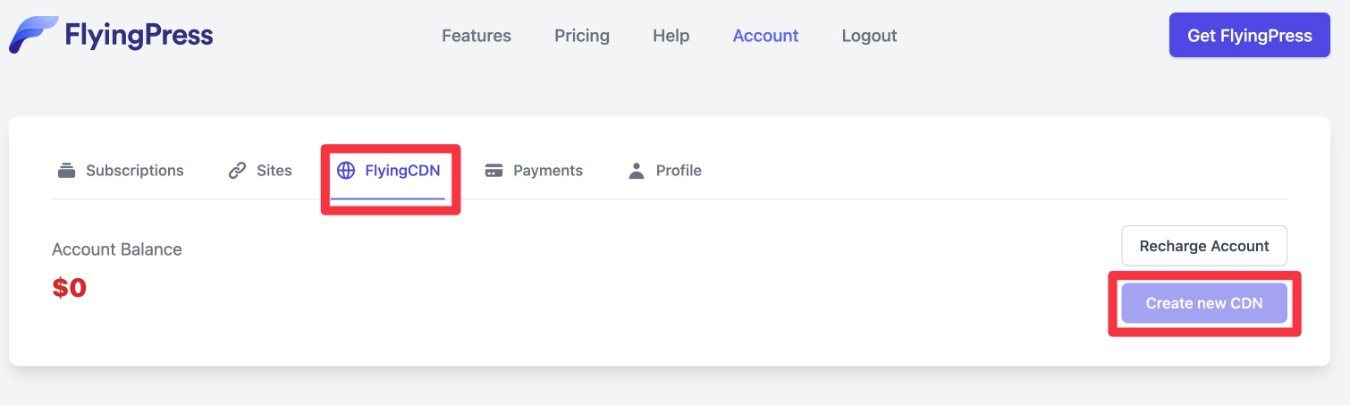Click the credit card icon beside Payments
The height and width of the screenshot is (405, 1350).
click(493, 170)
